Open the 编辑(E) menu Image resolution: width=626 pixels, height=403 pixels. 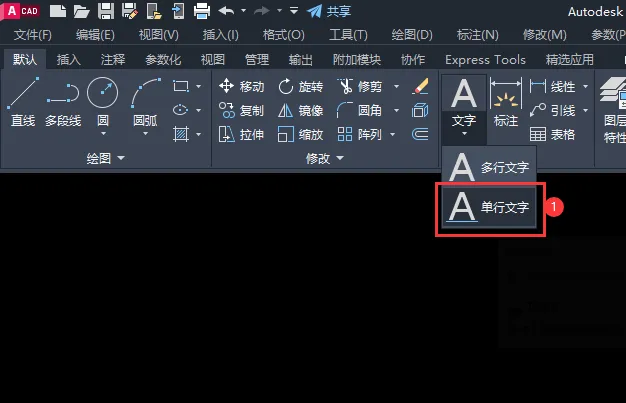click(95, 35)
